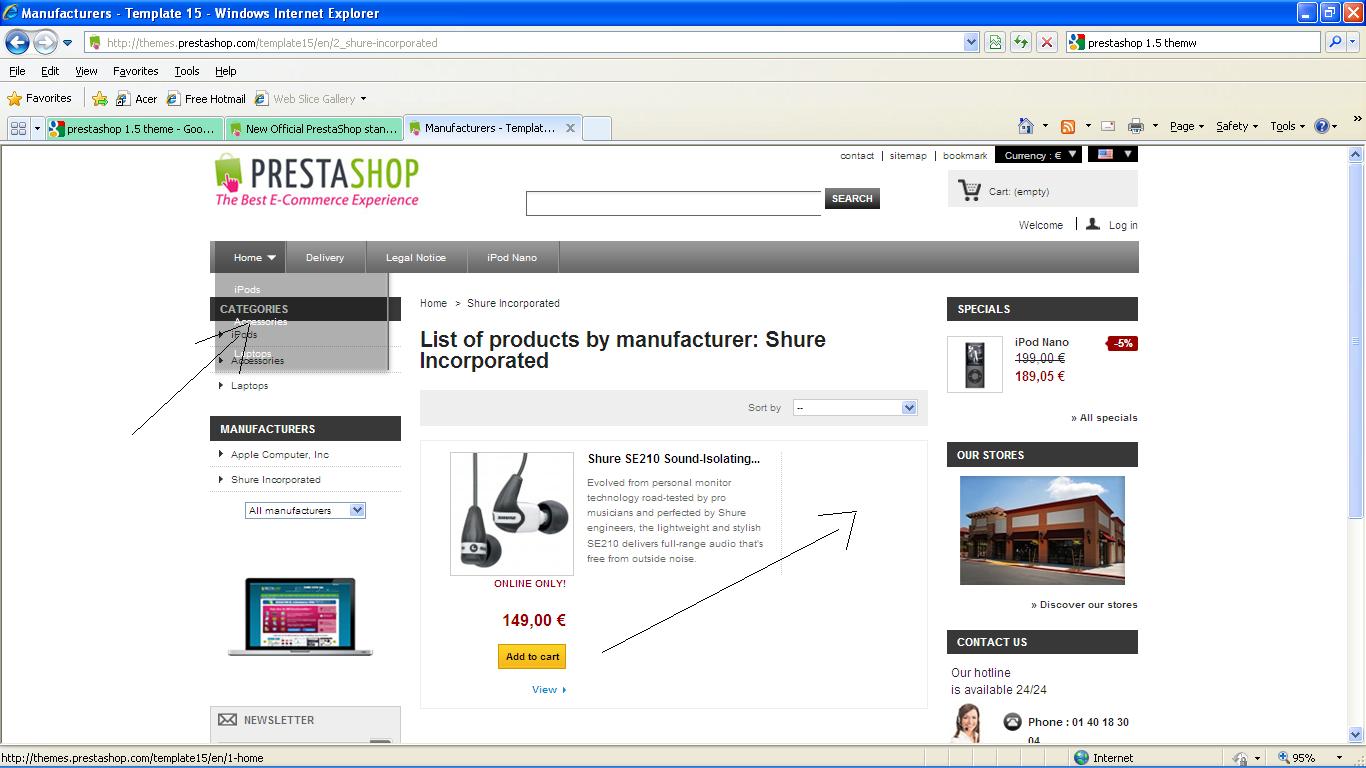Screen dimensions: 1366x768
Task: Open the Tools command bar dropdown
Action: click(1287, 126)
